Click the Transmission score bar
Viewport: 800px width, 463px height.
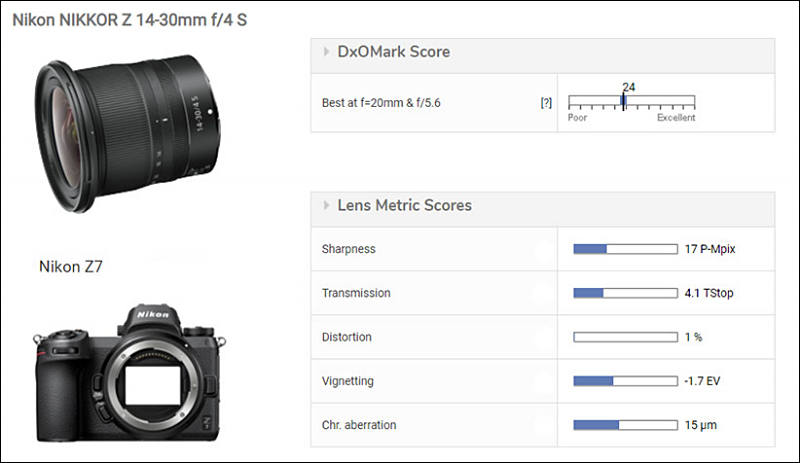point(626,293)
